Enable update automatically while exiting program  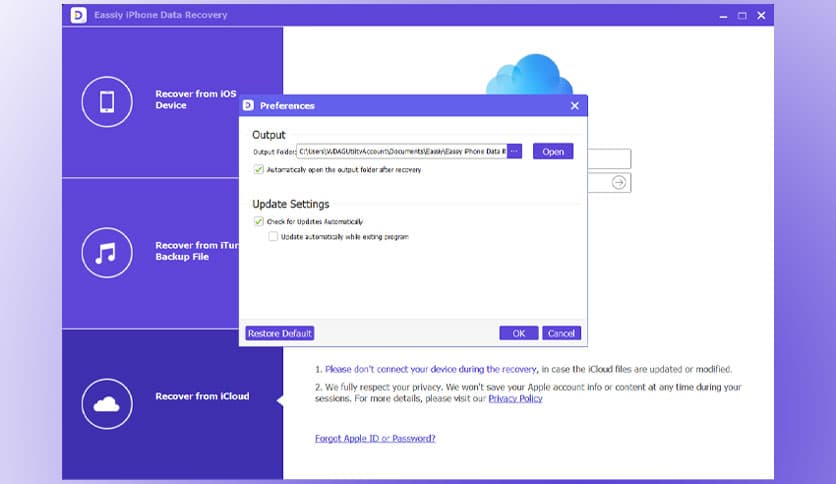(x=273, y=236)
